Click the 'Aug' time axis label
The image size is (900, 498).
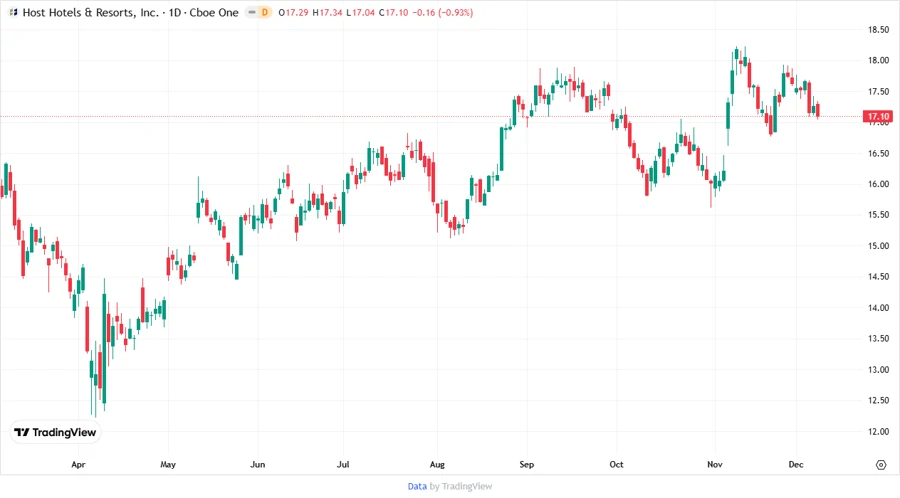click(437, 464)
